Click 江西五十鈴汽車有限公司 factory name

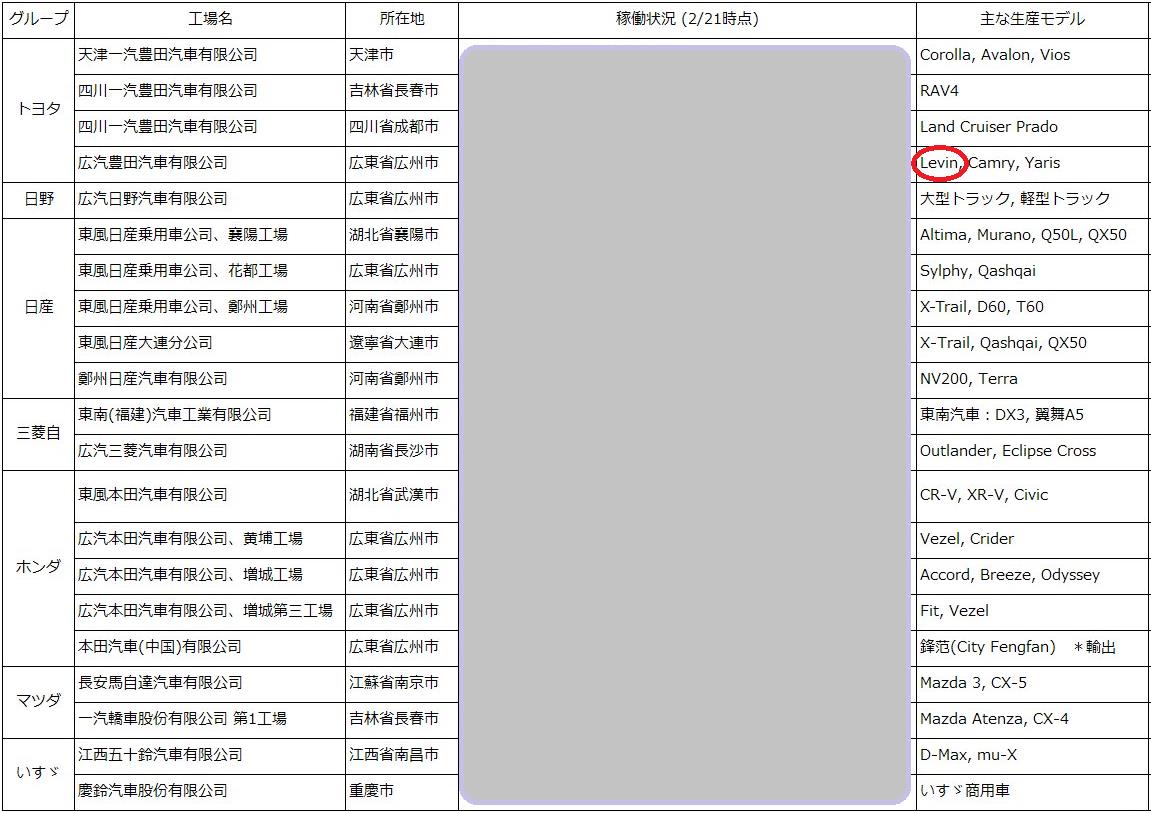click(x=160, y=754)
